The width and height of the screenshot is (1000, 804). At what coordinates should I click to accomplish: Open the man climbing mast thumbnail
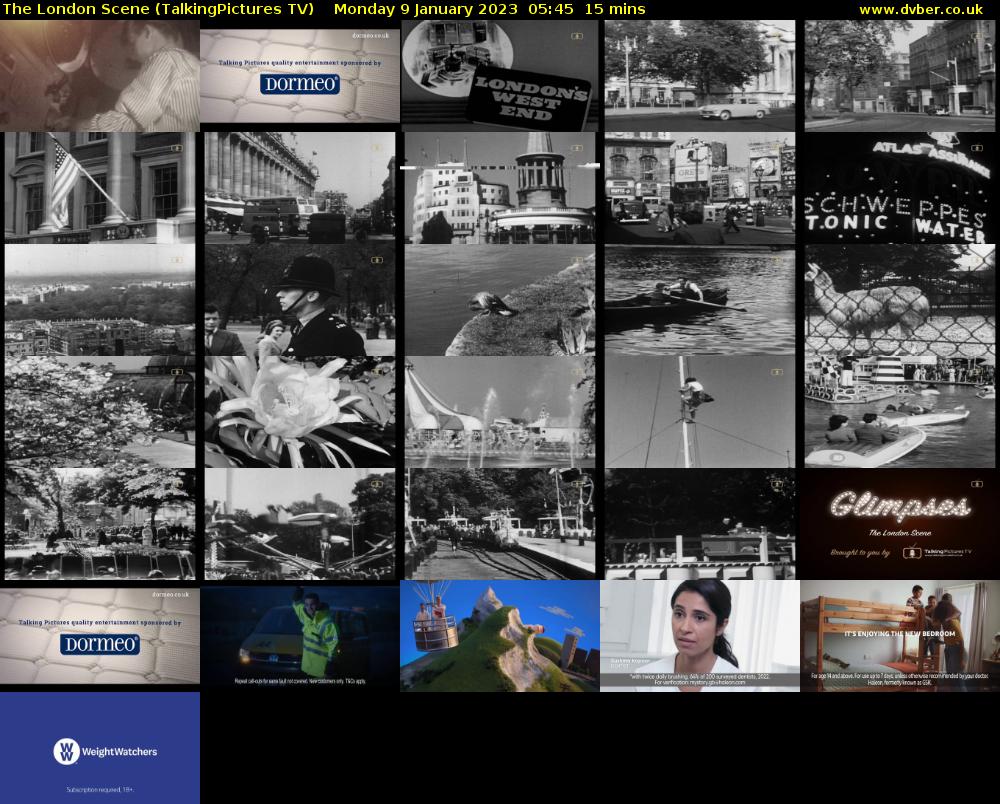pyautogui.click(x=700, y=412)
